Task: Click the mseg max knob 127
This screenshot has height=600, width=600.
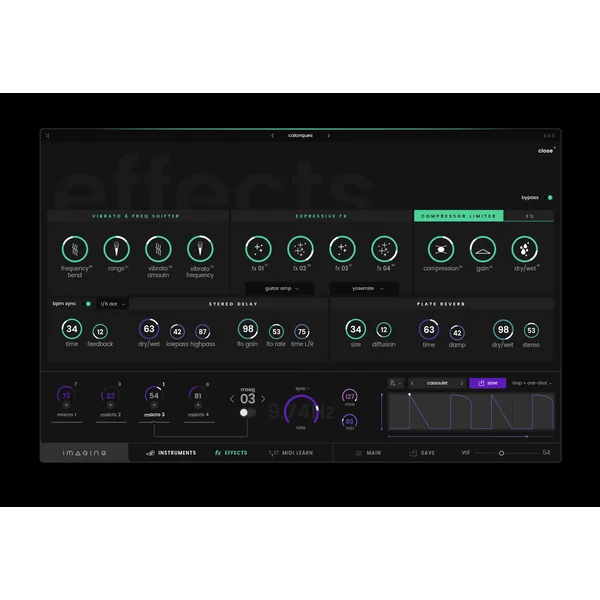Action: point(350,396)
